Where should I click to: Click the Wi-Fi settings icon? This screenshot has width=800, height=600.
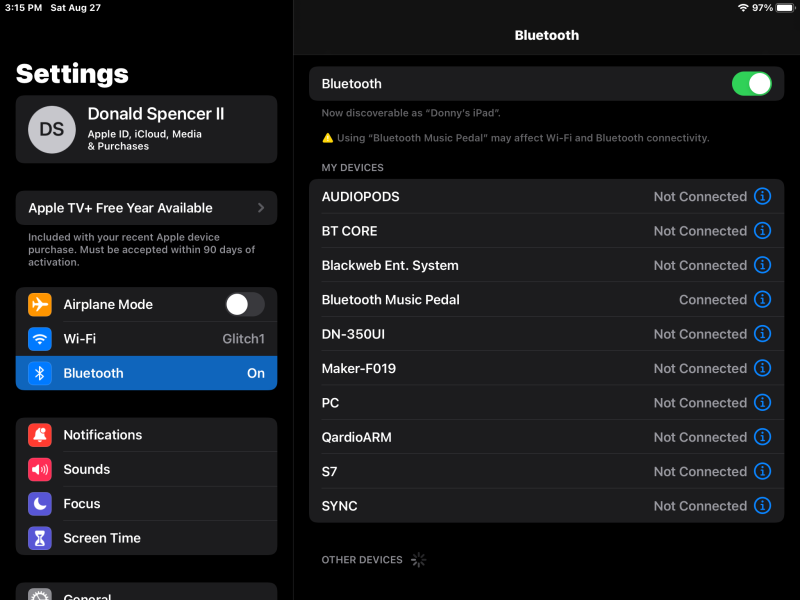pos(40,339)
